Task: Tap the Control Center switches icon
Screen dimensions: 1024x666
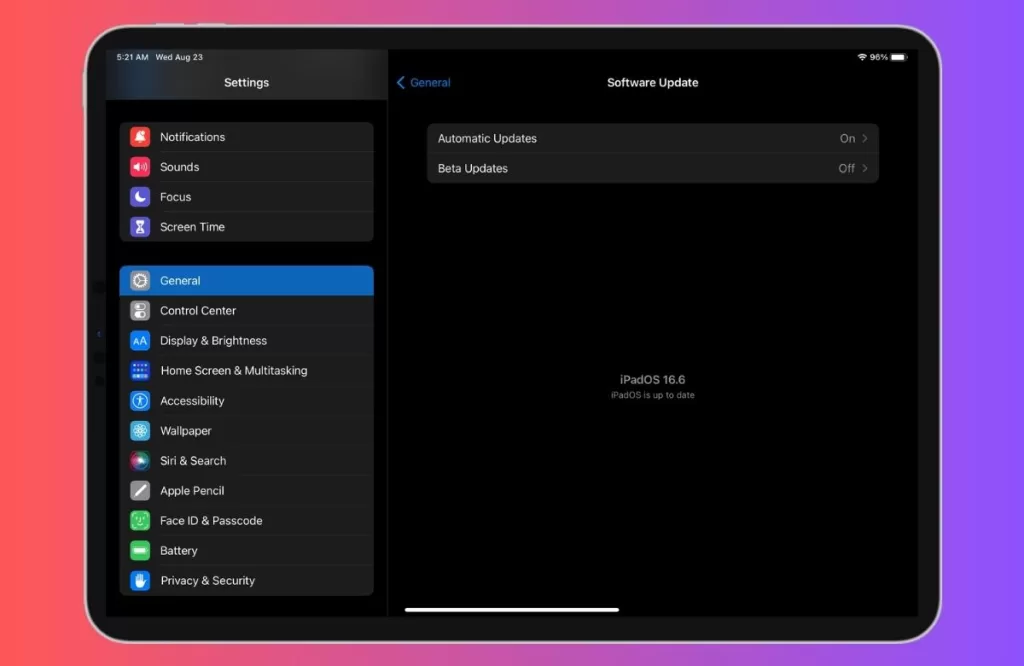Action: [140, 311]
